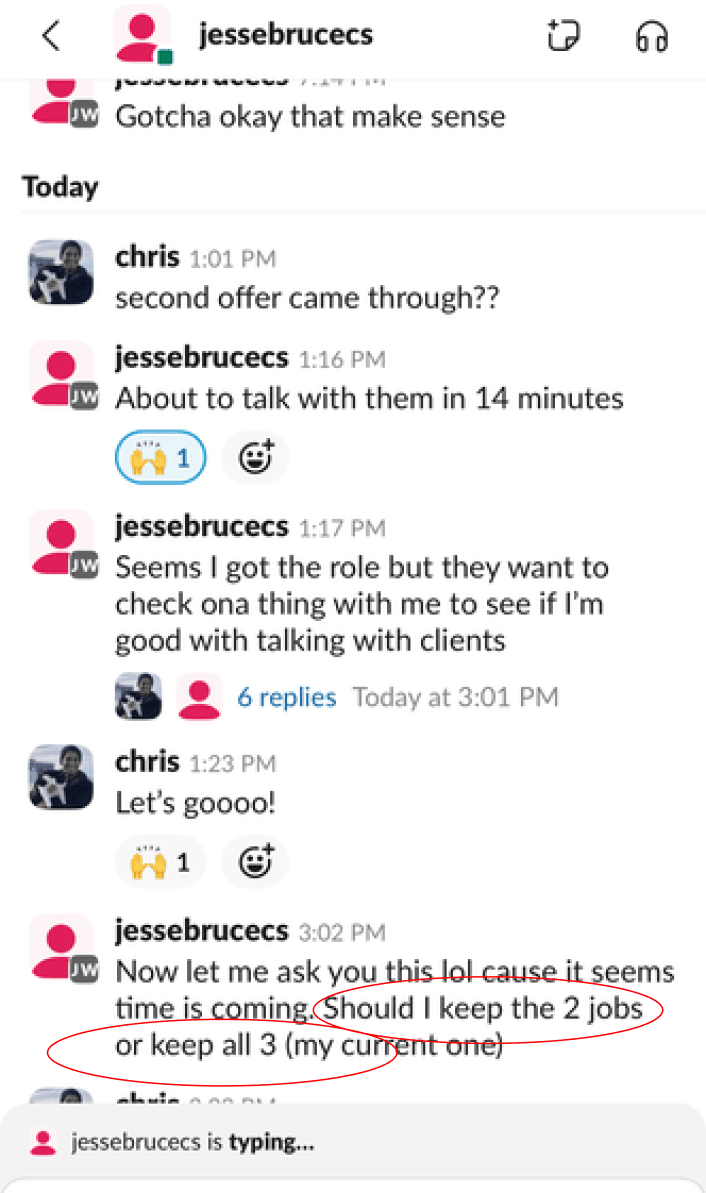706x1193 pixels.
Task: Tap chris's name on "Let's goooo!" message
Action: (x=147, y=762)
